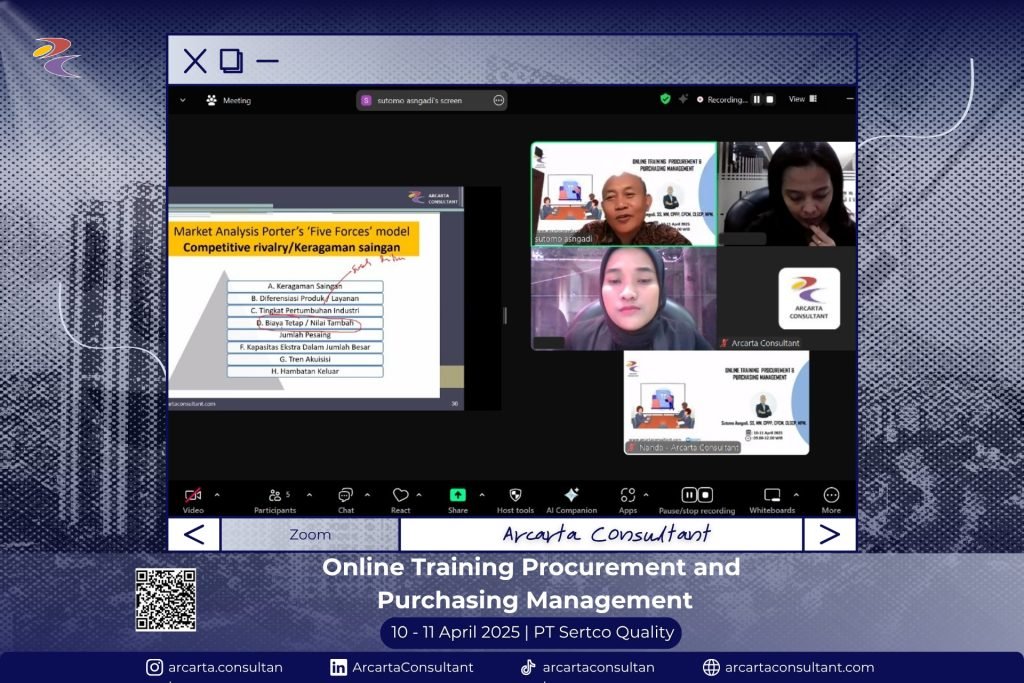Click the React heart icon
Viewport: 1024px width, 683px height.
point(400,495)
